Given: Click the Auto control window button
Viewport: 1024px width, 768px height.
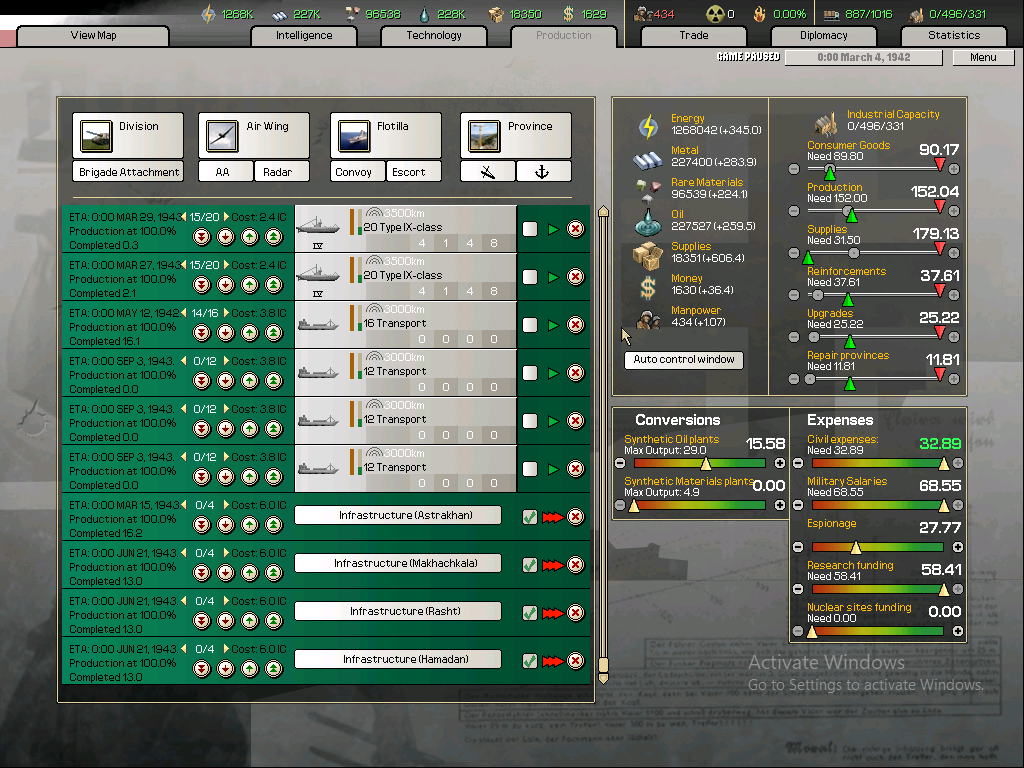Looking at the screenshot, I should click(x=683, y=359).
